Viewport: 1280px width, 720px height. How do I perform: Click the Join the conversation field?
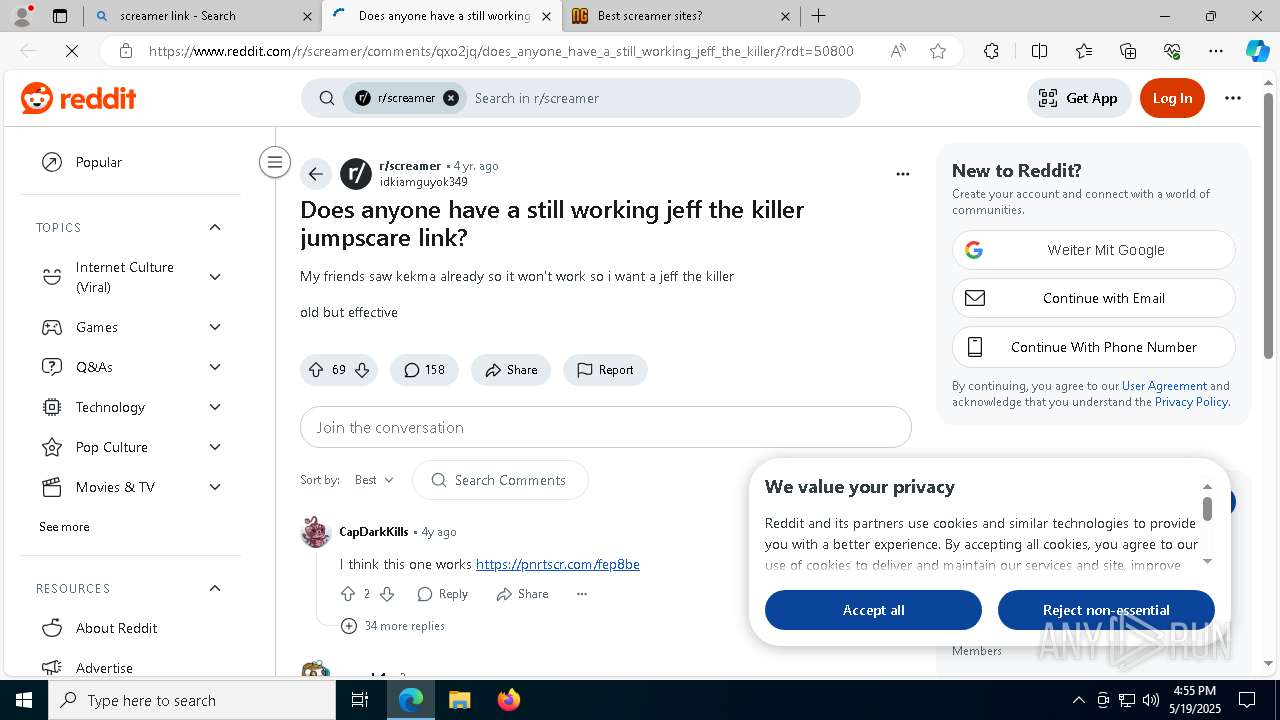(606, 427)
